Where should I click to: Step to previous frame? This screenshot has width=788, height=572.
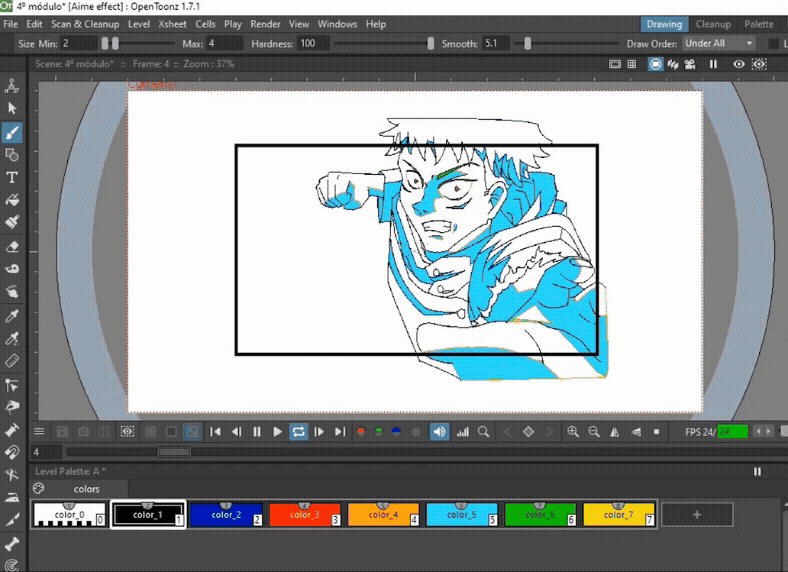click(236, 432)
